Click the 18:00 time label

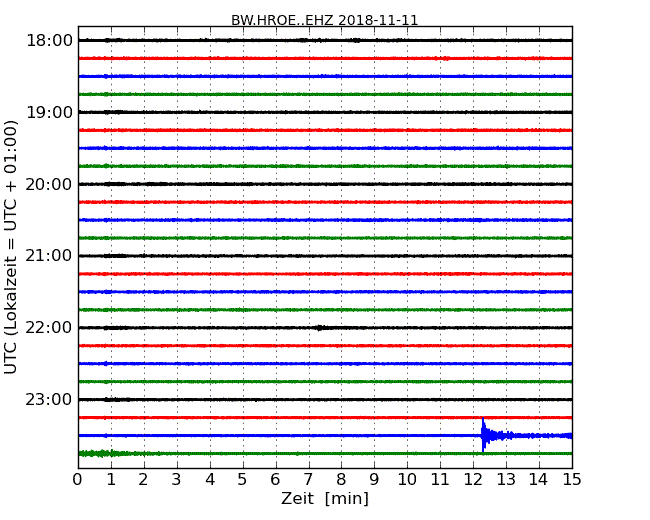click(49, 41)
